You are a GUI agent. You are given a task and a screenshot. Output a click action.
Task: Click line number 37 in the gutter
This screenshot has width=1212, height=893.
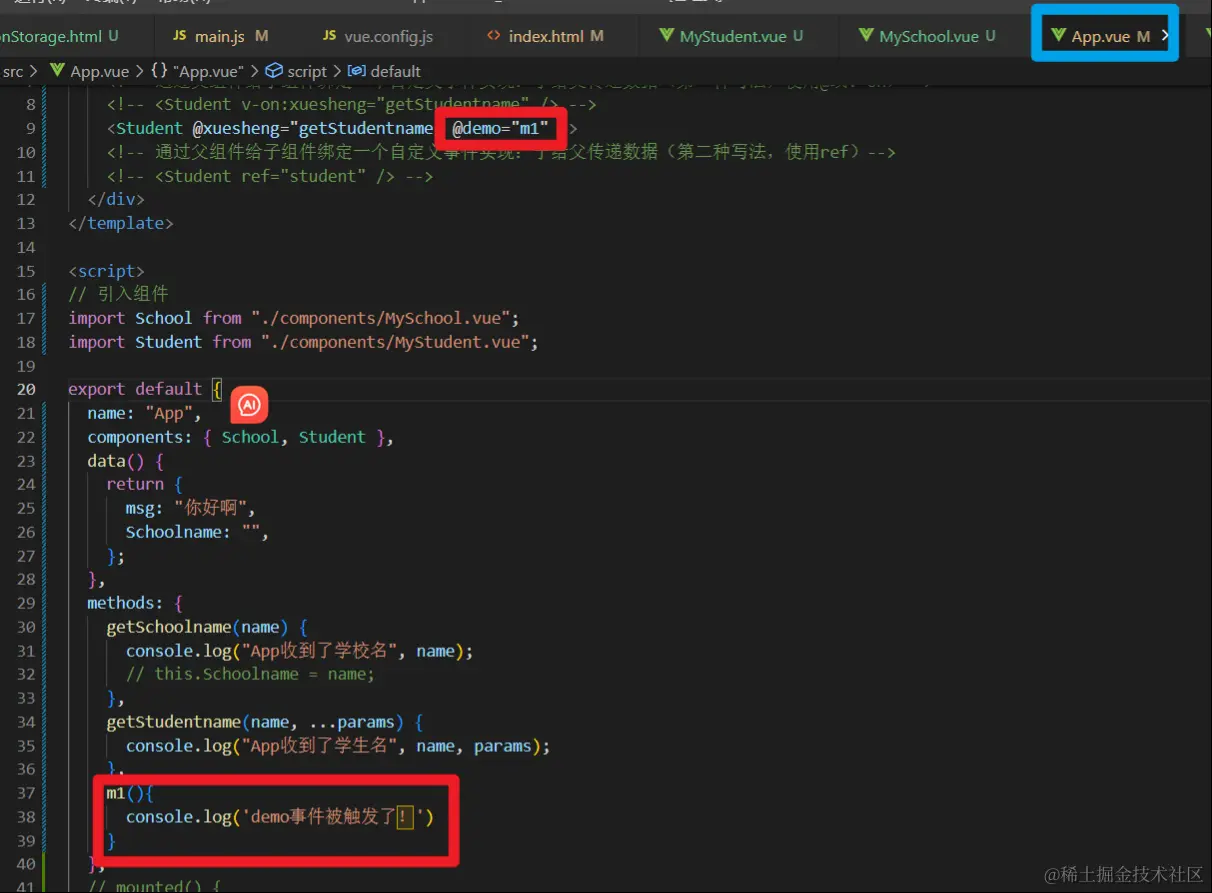pyautogui.click(x=26, y=793)
